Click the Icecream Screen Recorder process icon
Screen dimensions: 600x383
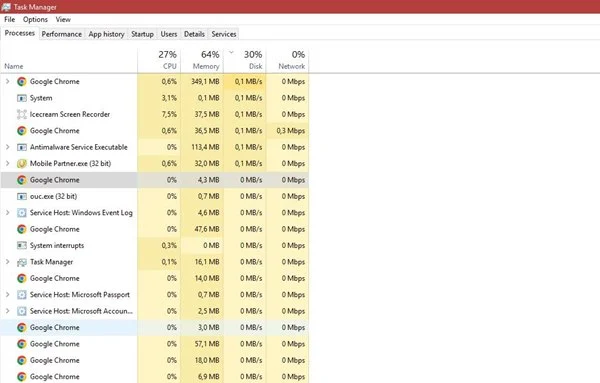[x=22, y=114]
